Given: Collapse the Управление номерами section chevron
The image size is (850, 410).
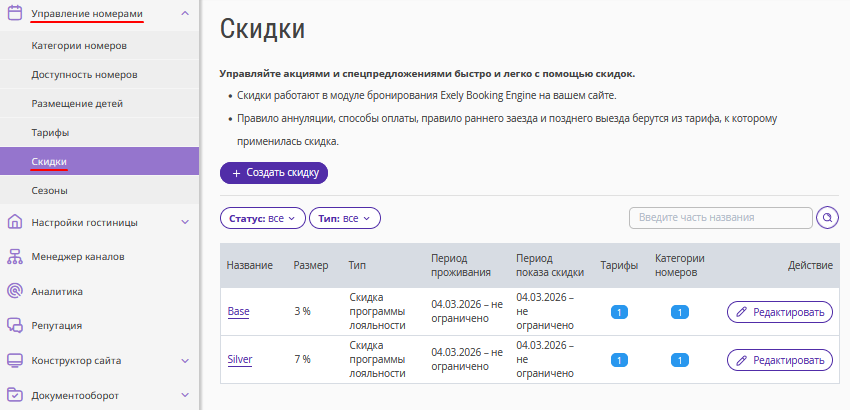Looking at the screenshot, I should [185, 13].
